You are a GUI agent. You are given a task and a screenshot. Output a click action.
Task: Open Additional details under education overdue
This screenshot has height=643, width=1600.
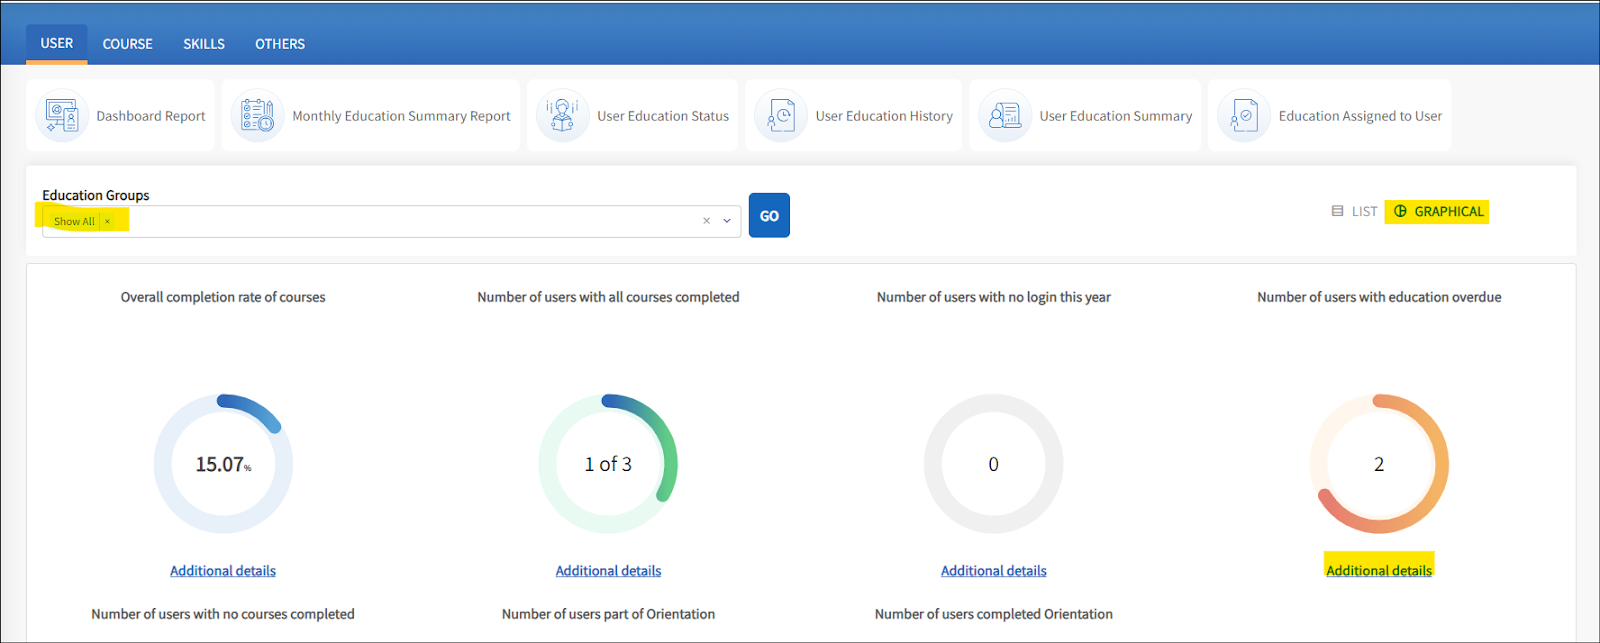coord(1379,571)
